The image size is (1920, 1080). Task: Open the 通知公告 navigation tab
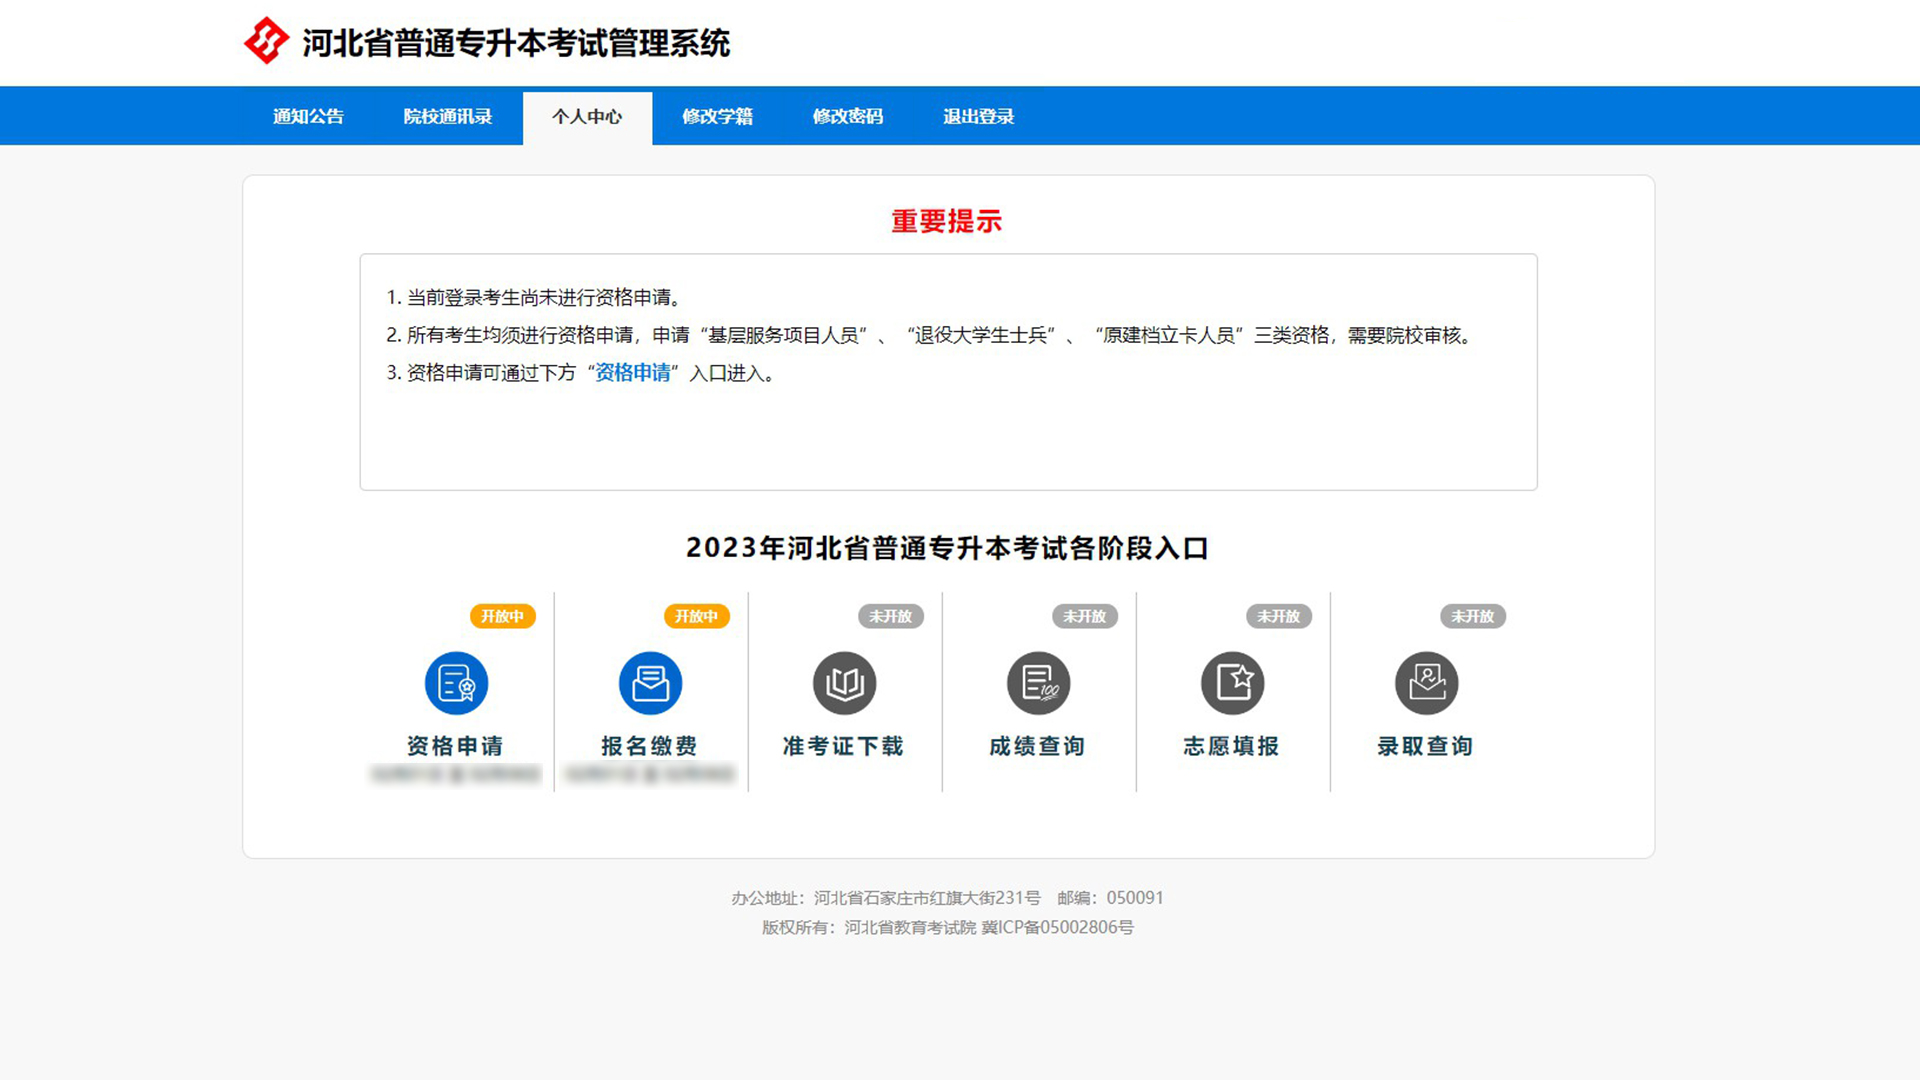click(x=308, y=117)
